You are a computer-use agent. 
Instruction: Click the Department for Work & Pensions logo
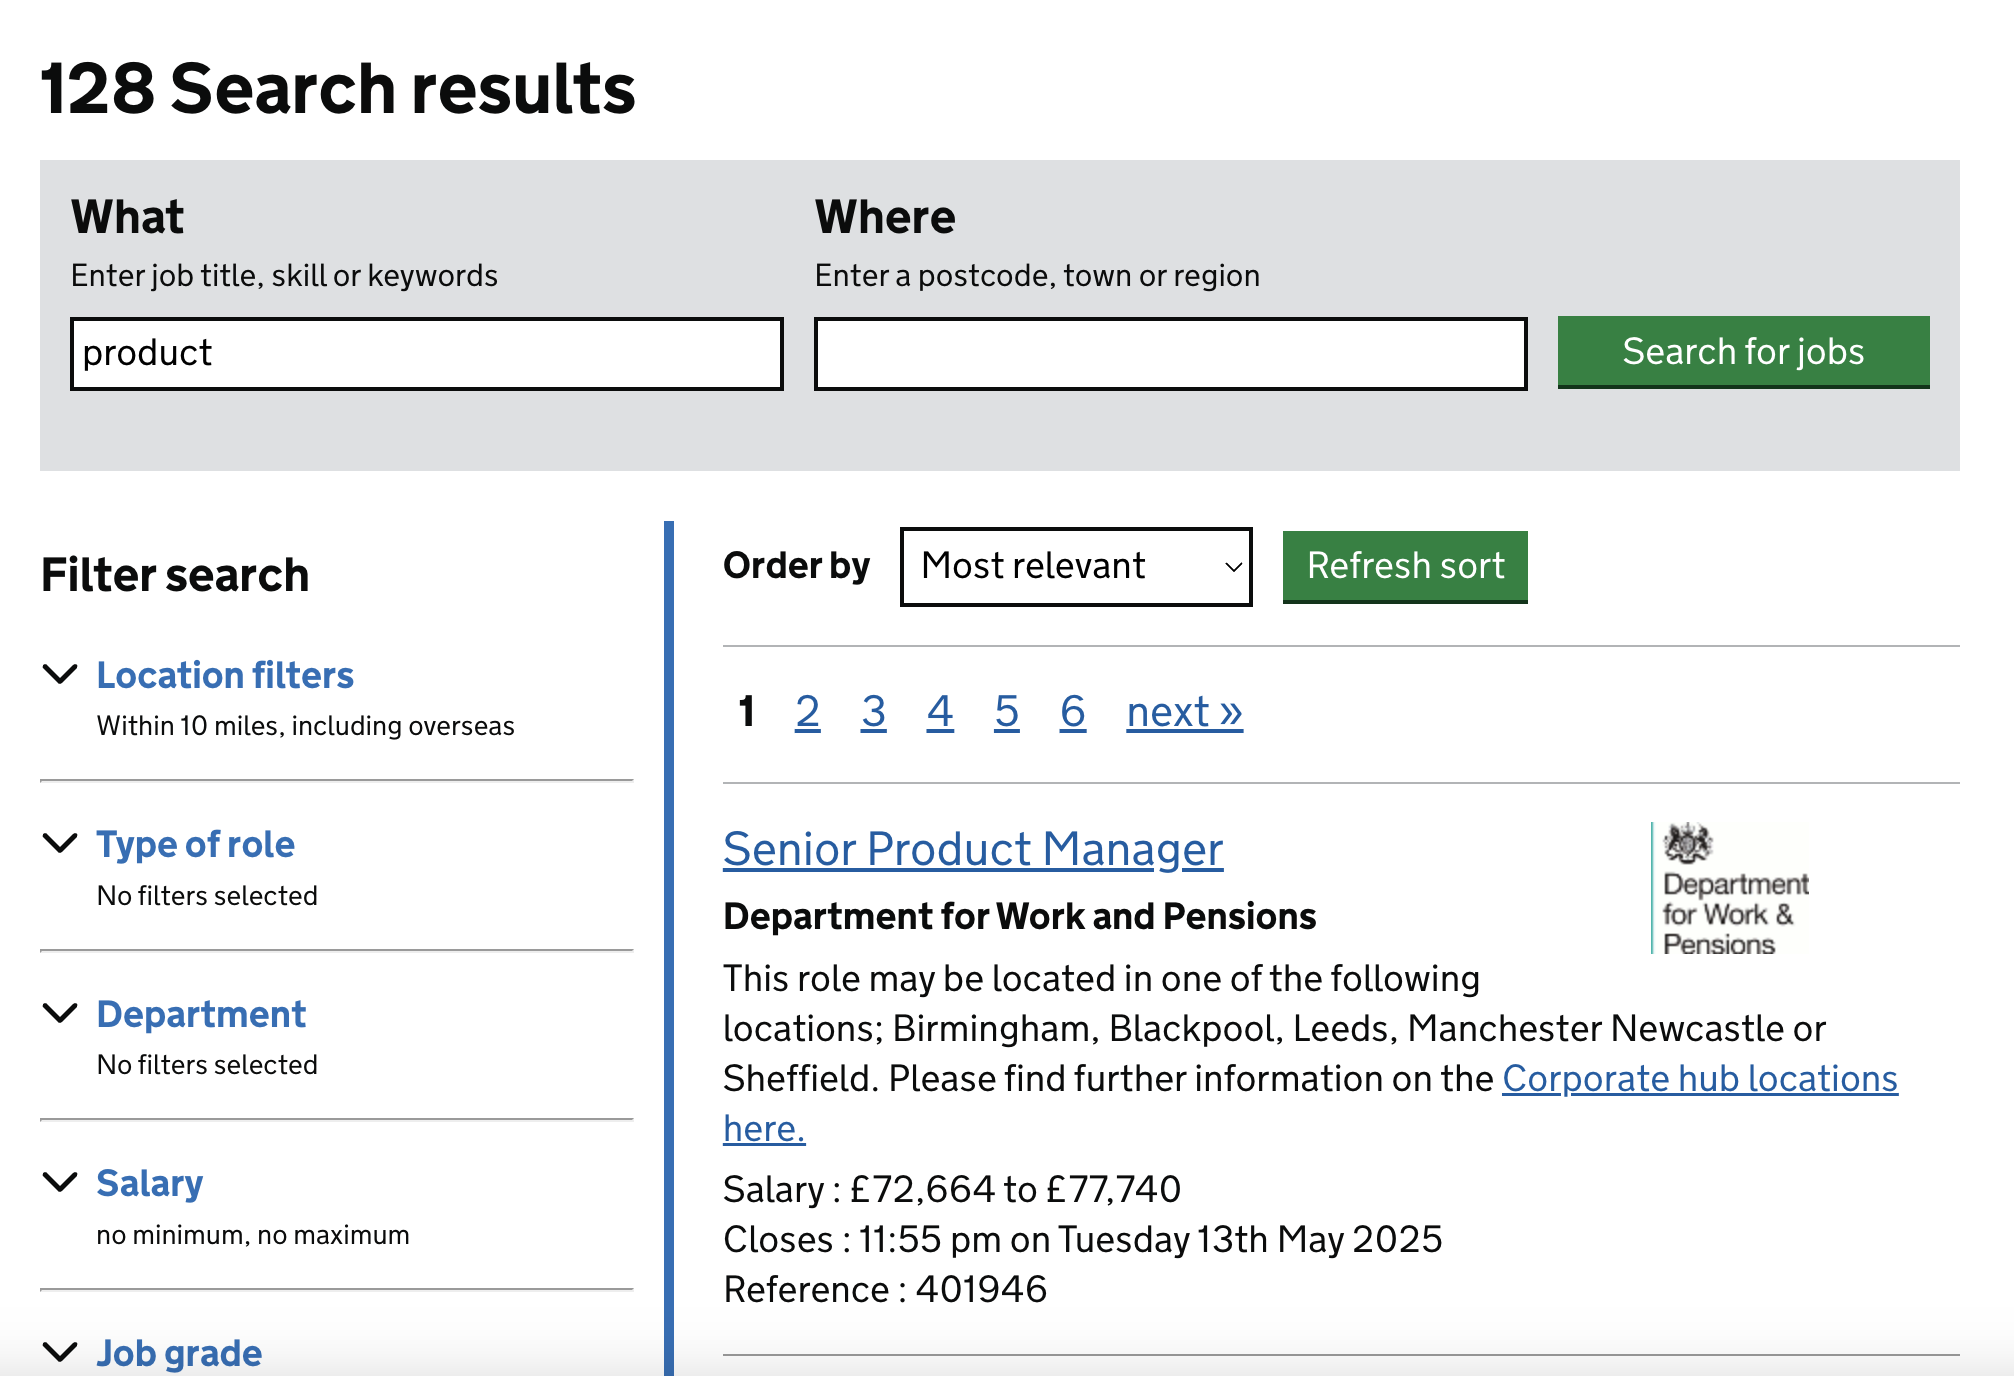[x=1731, y=888]
